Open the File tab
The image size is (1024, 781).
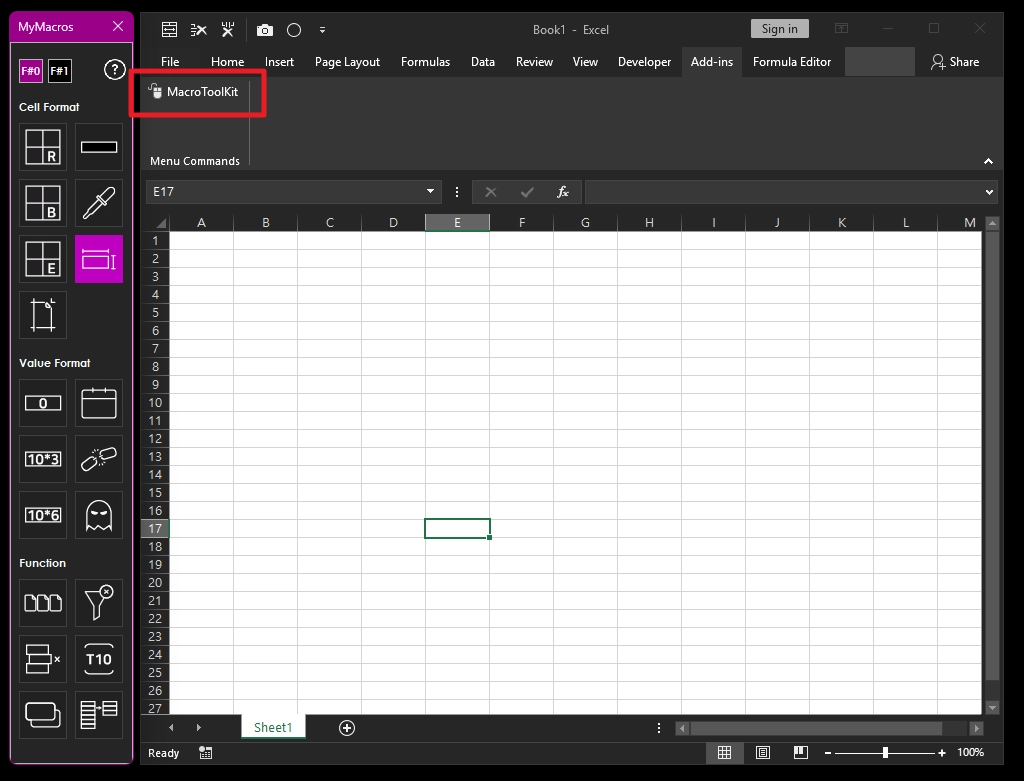pos(170,61)
